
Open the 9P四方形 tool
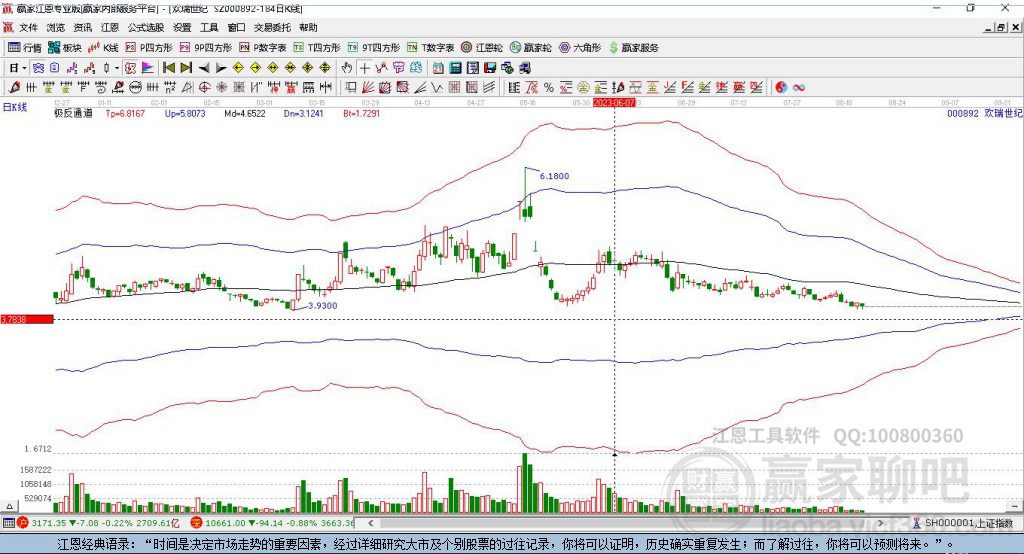tap(206, 48)
